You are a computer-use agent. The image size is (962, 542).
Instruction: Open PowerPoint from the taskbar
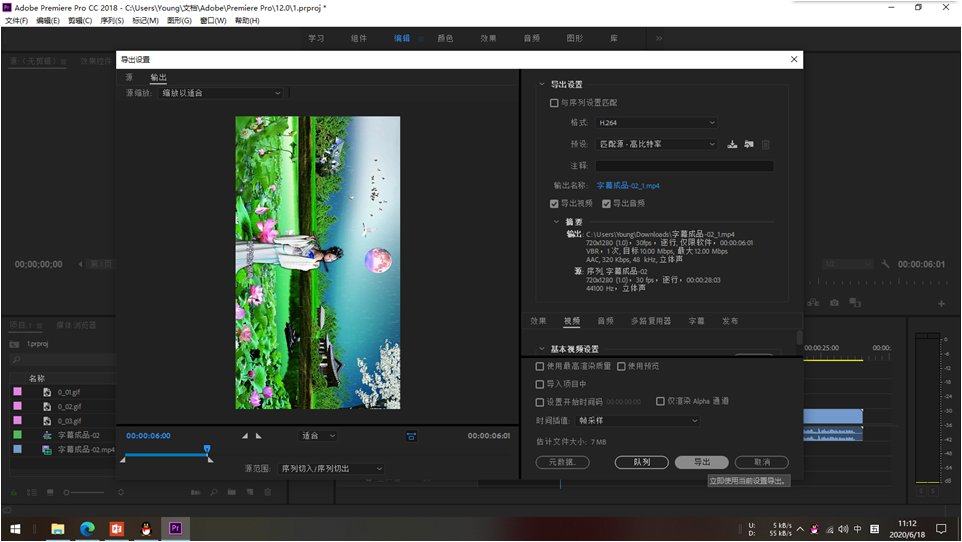pos(117,528)
